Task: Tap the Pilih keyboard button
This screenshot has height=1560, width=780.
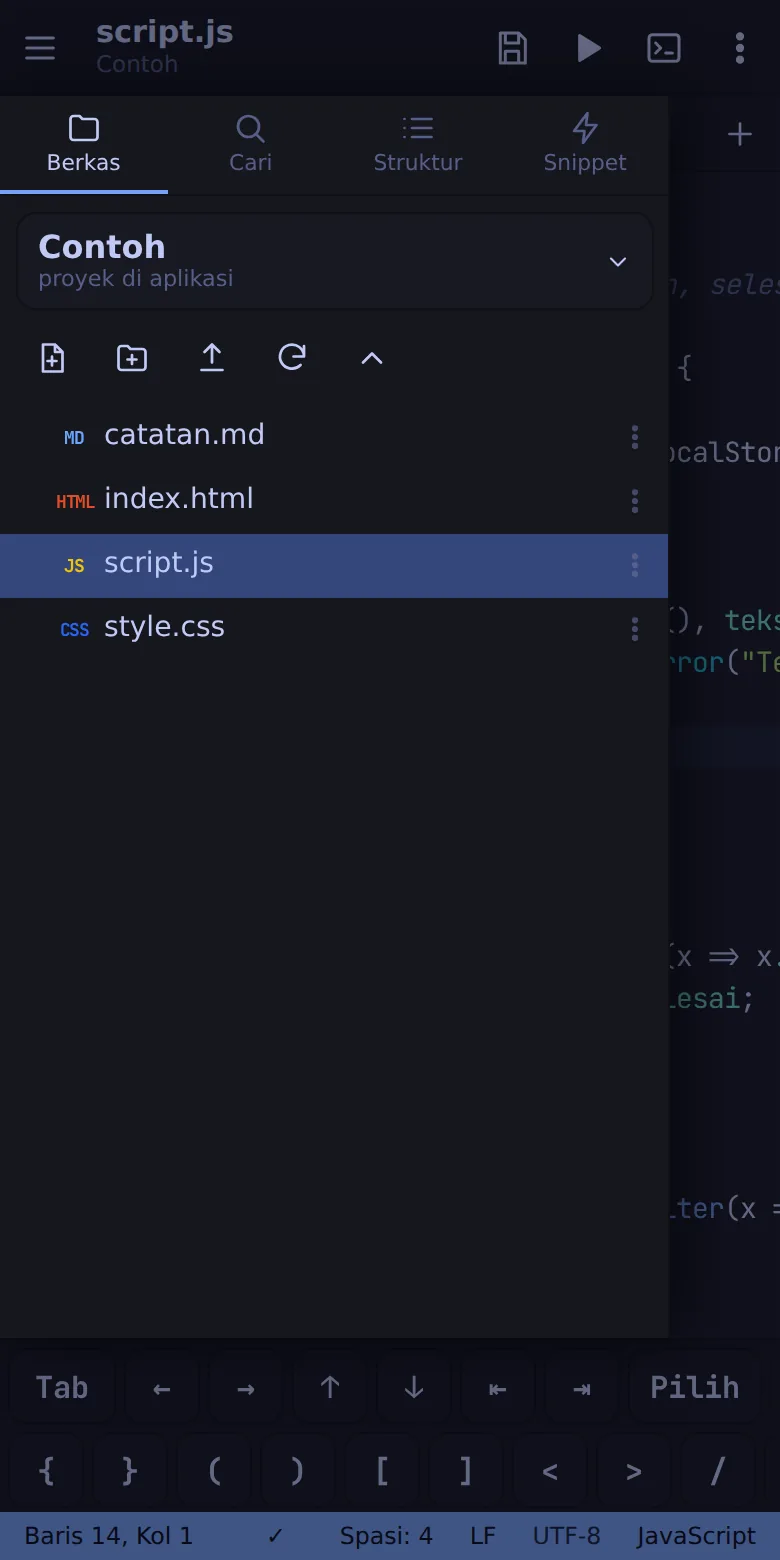Action: [695, 1387]
